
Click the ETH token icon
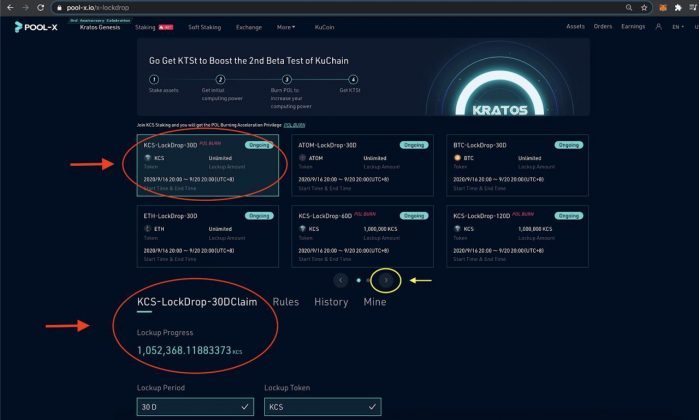(148, 229)
